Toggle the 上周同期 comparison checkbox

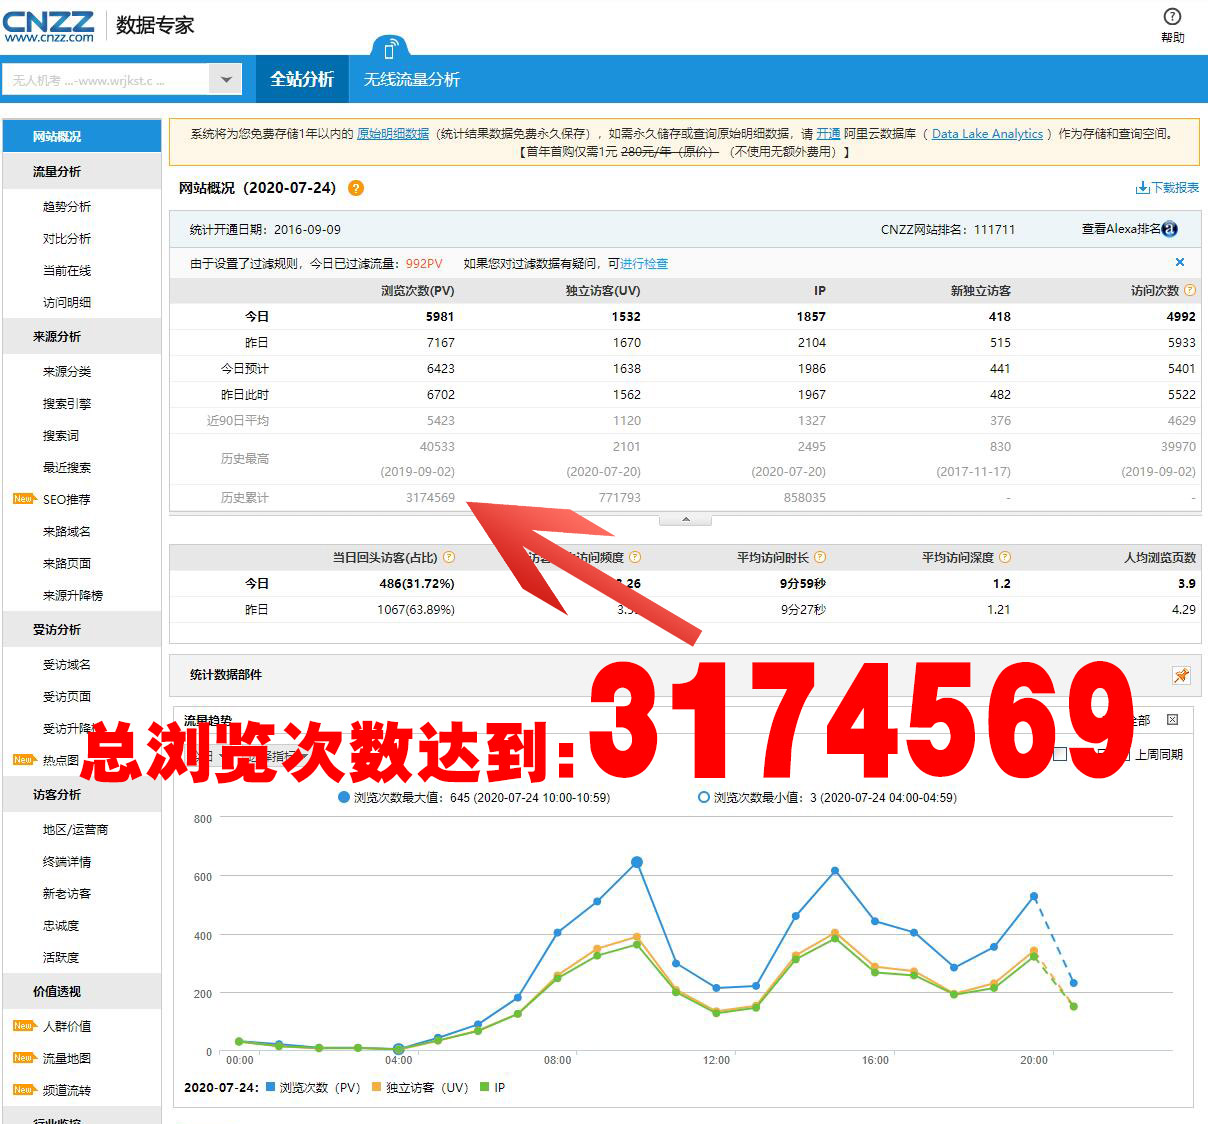1124,754
